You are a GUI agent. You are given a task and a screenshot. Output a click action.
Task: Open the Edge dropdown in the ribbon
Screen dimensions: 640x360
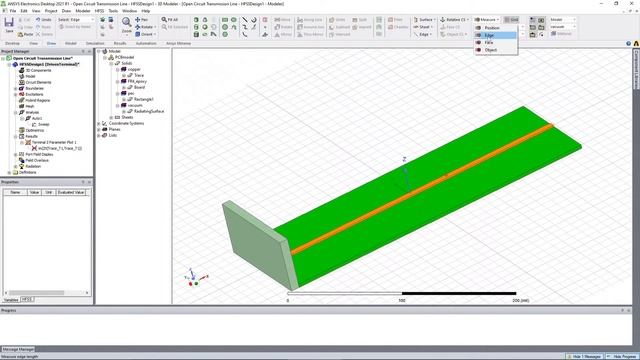coord(422,34)
